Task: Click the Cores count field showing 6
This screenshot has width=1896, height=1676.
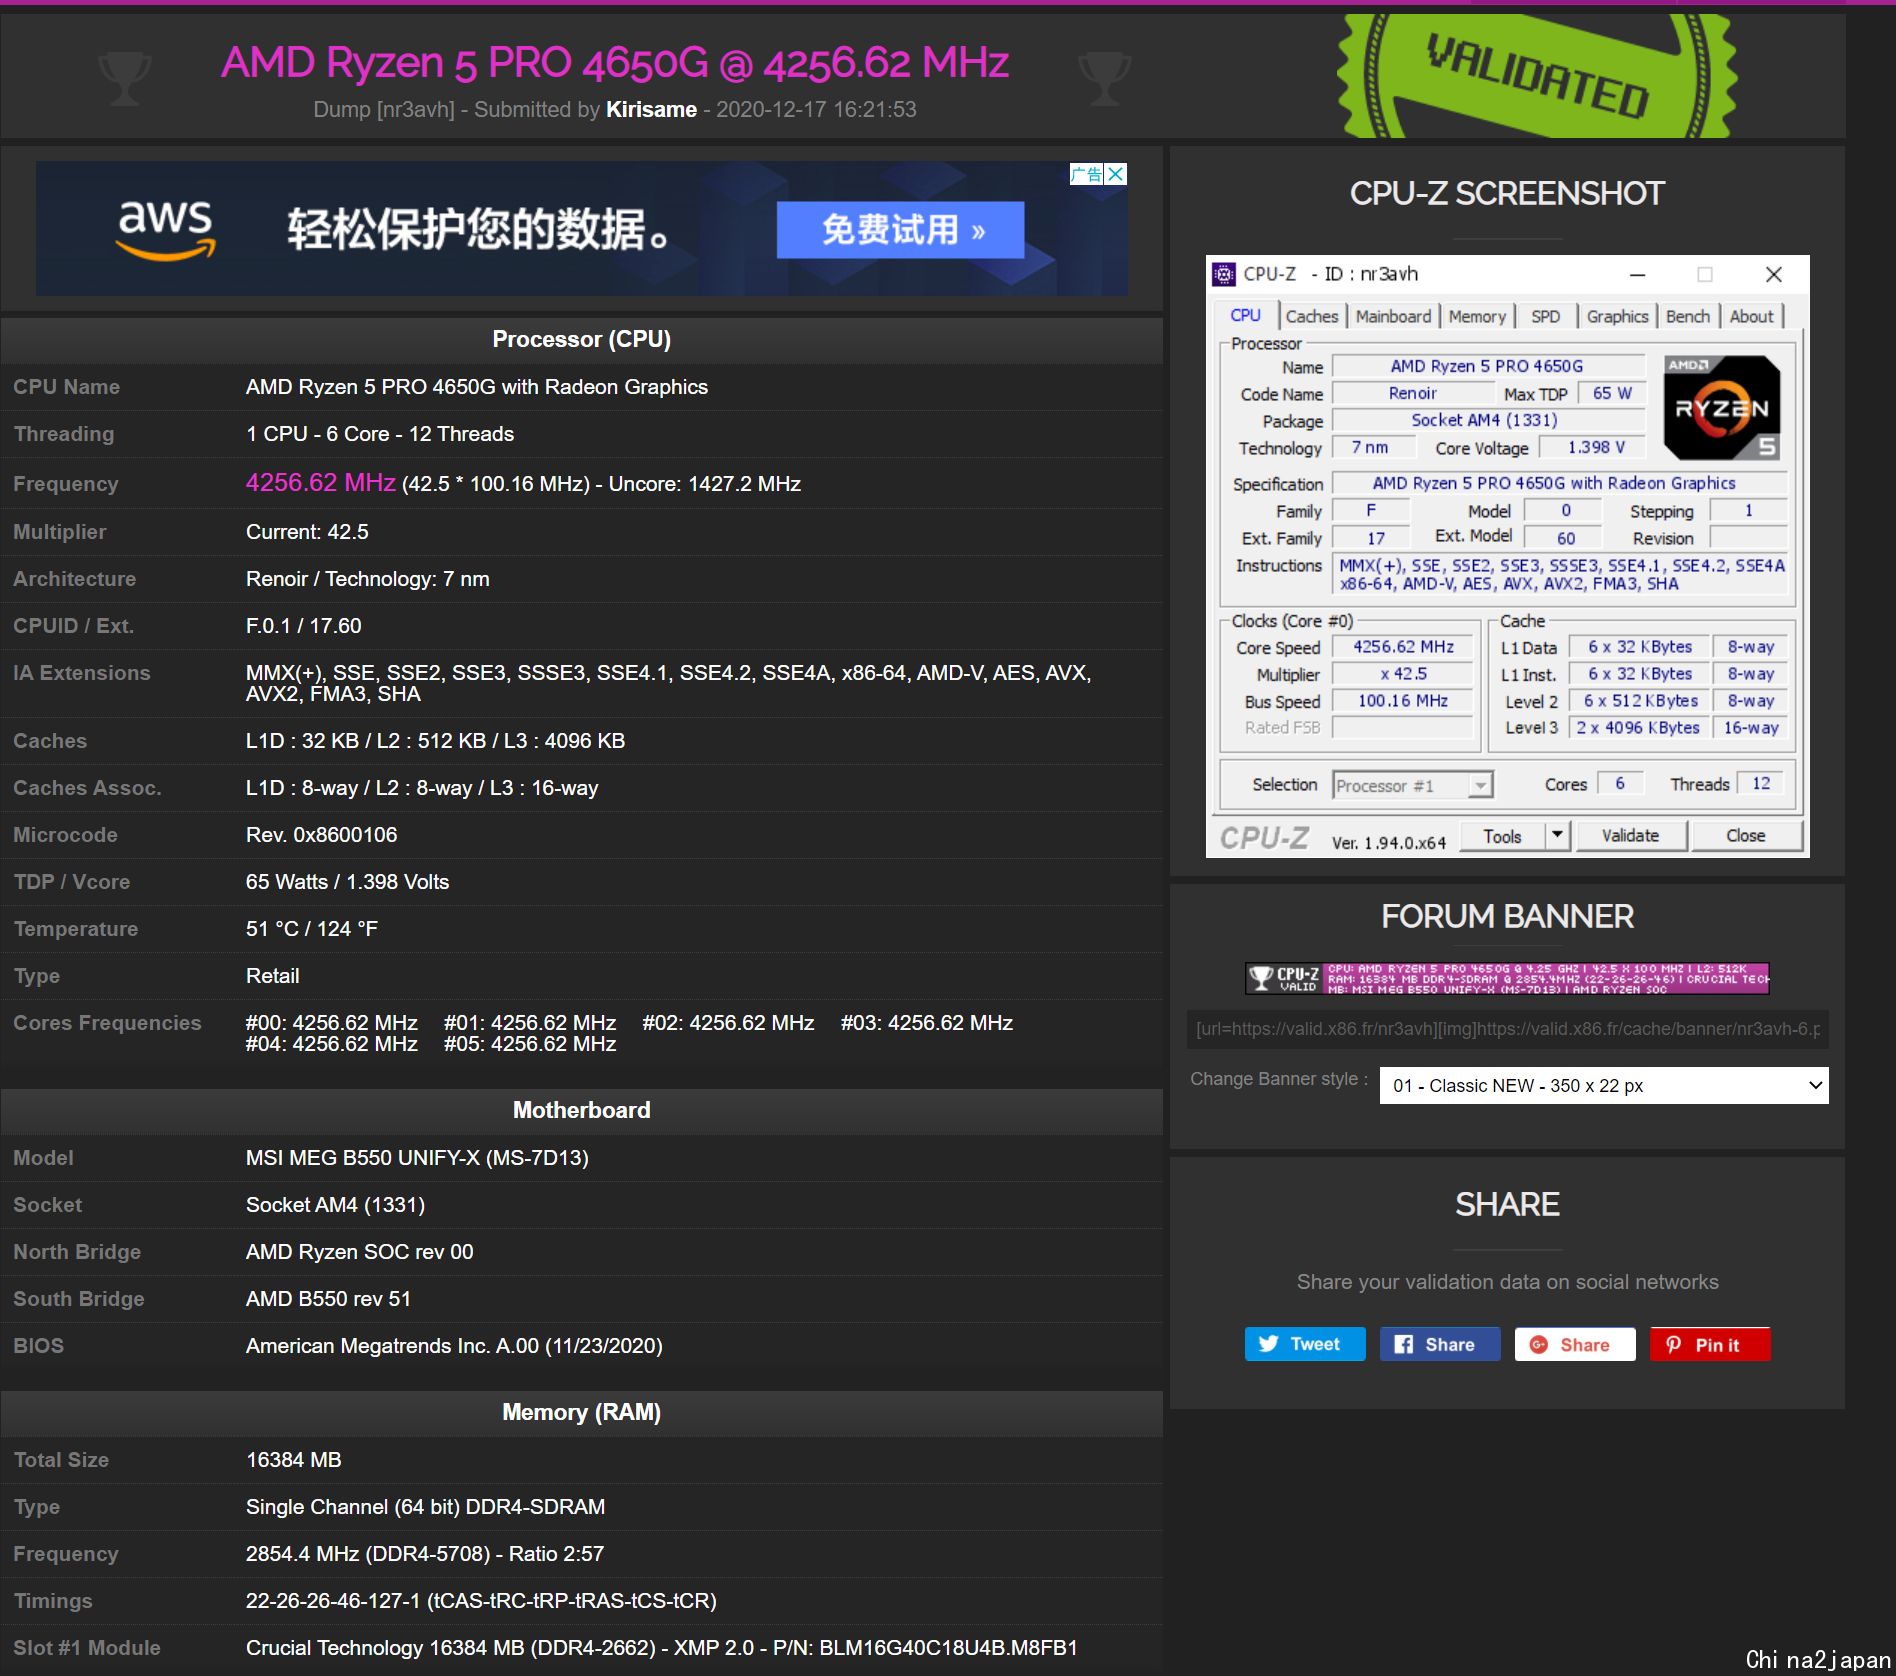Action: tap(1620, 783)
